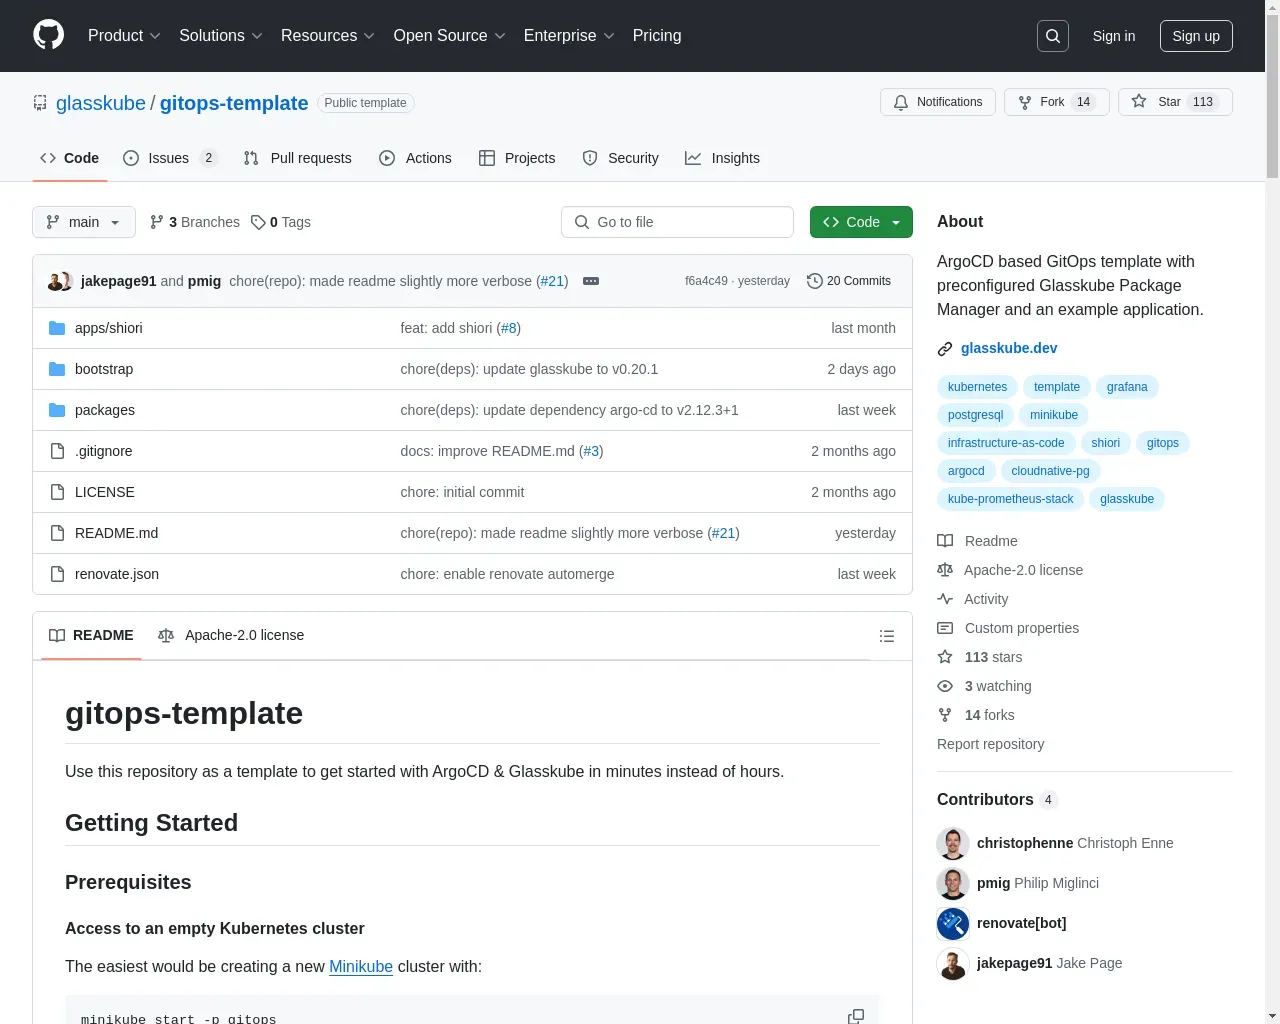Open the README outline list icon
The width and height of the screenshot is (1280, 1024).
tap(886, 636)
